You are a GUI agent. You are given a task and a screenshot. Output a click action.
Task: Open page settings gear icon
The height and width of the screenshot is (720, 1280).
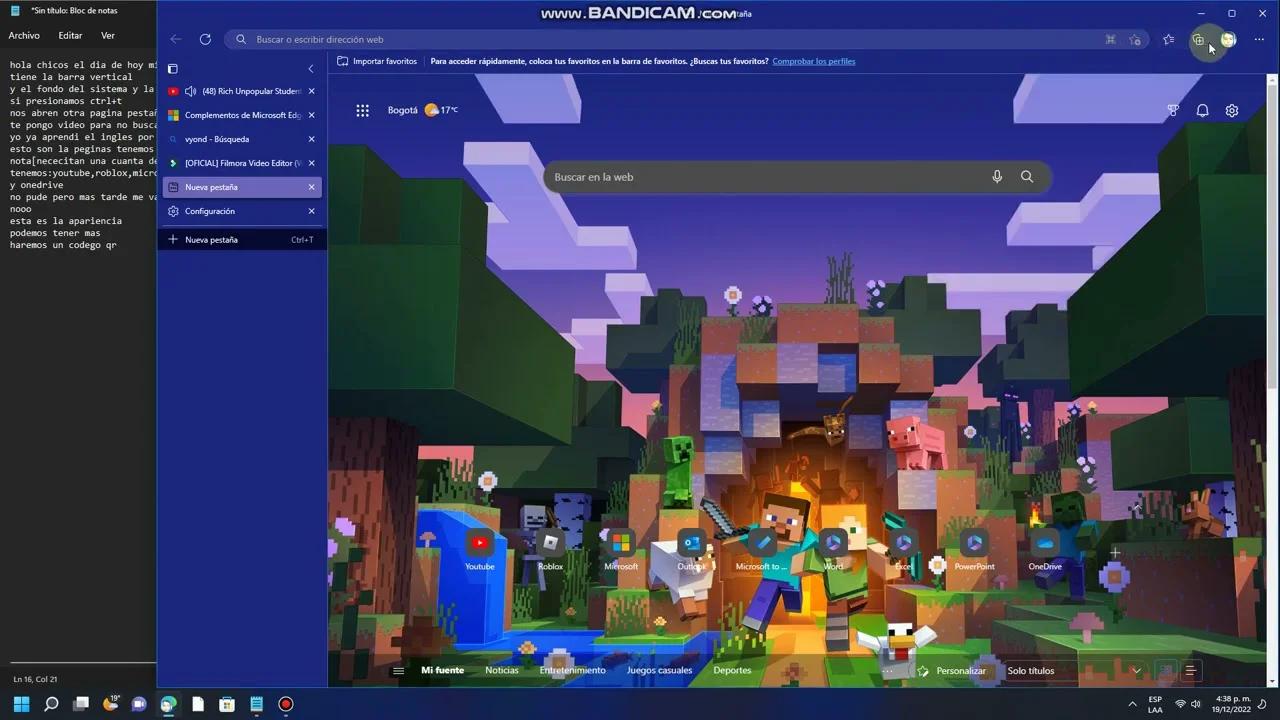pyautogui.click(x=1232, y=111)
